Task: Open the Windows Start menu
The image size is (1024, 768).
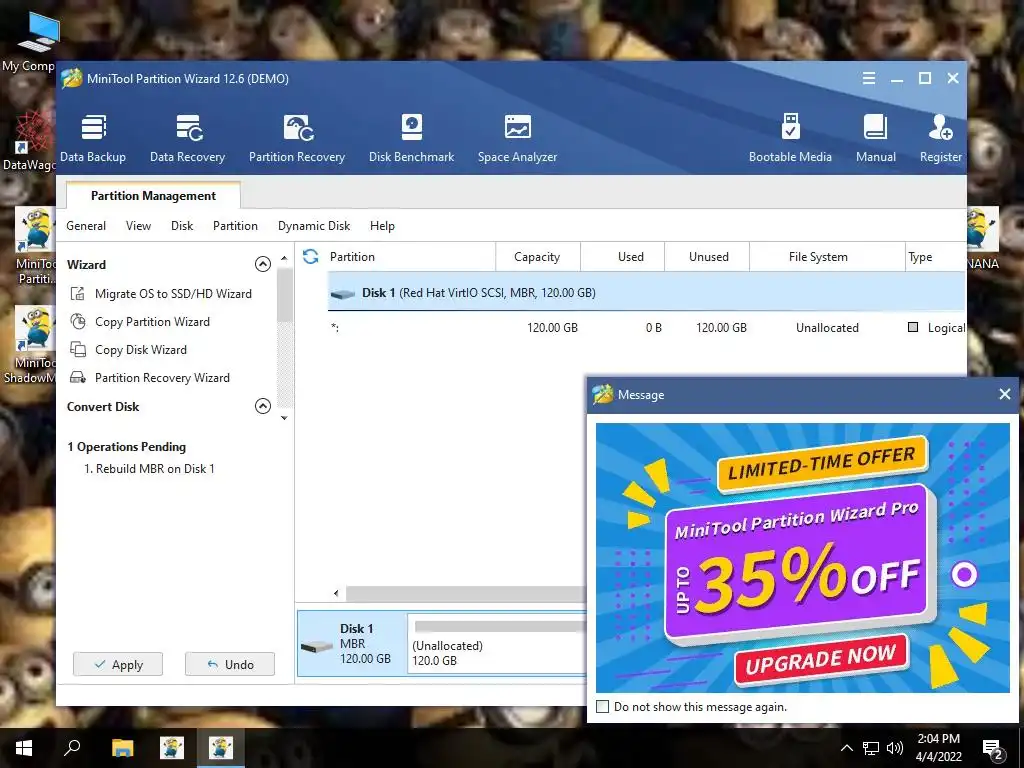Action: 24,748
